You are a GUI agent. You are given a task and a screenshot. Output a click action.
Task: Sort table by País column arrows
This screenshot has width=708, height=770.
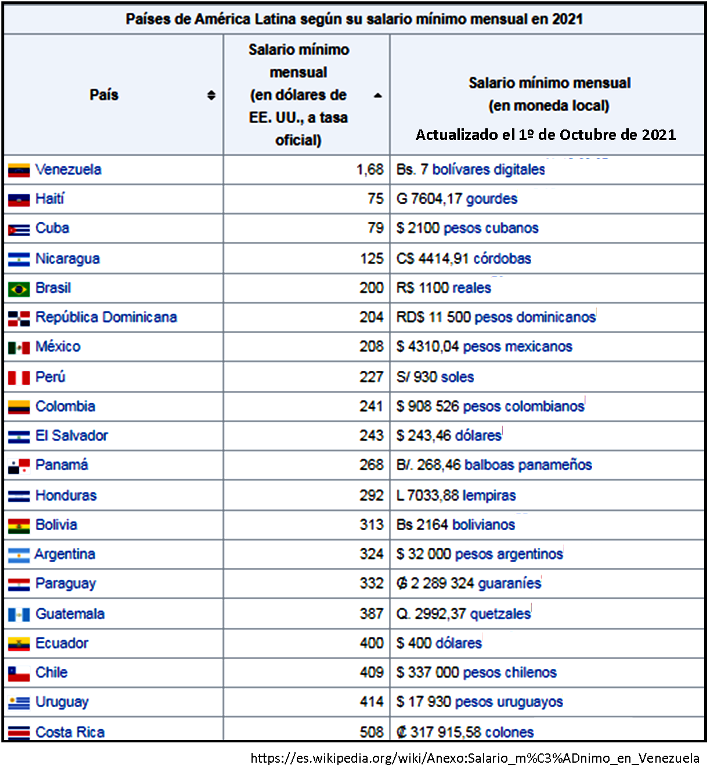coord(211,96)
